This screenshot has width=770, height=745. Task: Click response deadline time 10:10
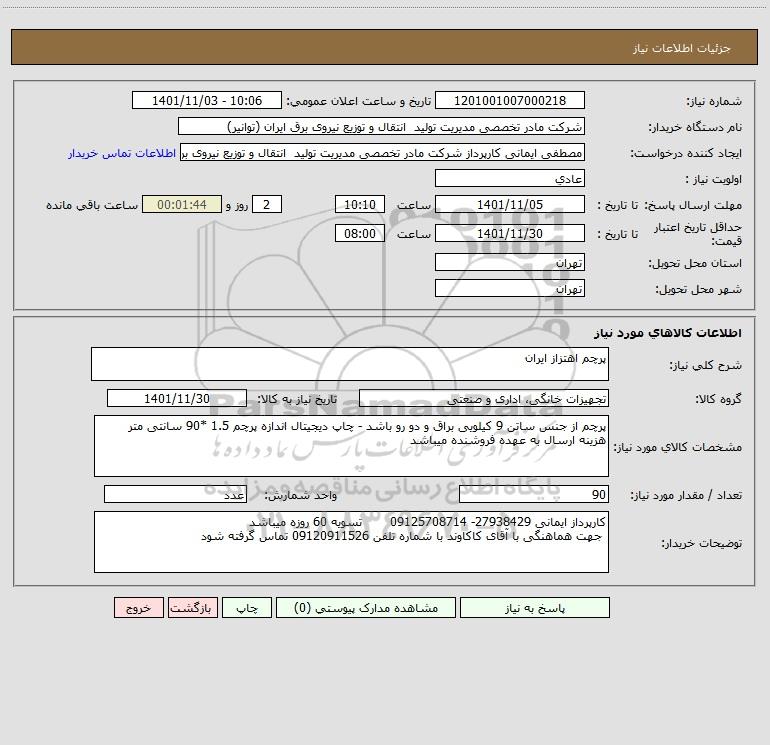tap(359, 204)
